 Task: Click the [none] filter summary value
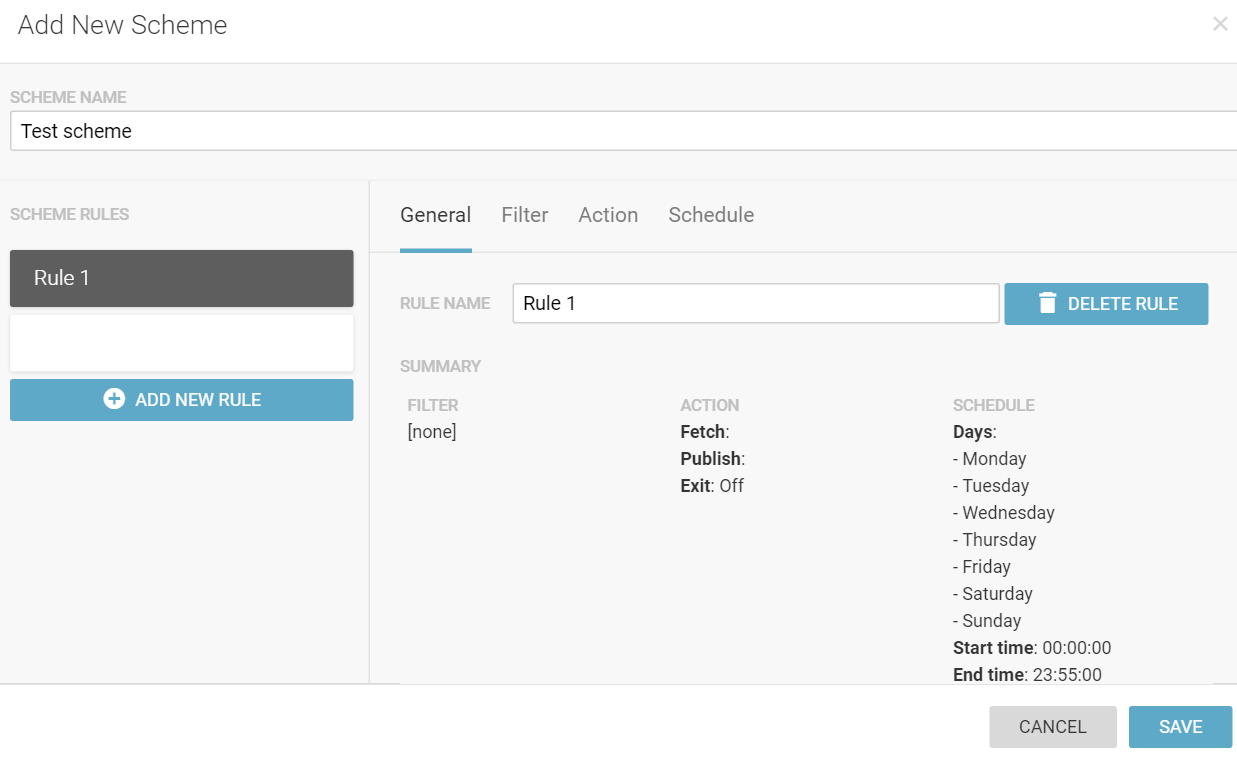[432, 432]
